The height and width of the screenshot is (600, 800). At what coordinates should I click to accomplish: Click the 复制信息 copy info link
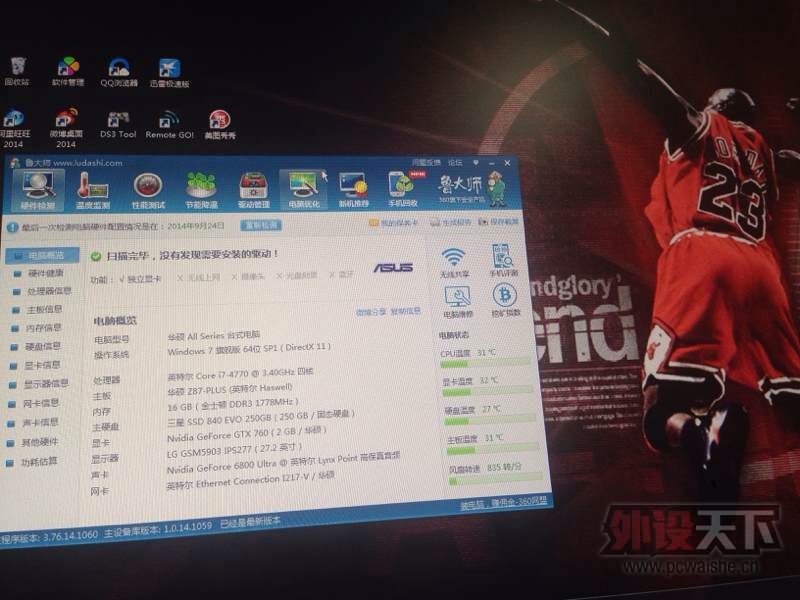tap(406, 311)
